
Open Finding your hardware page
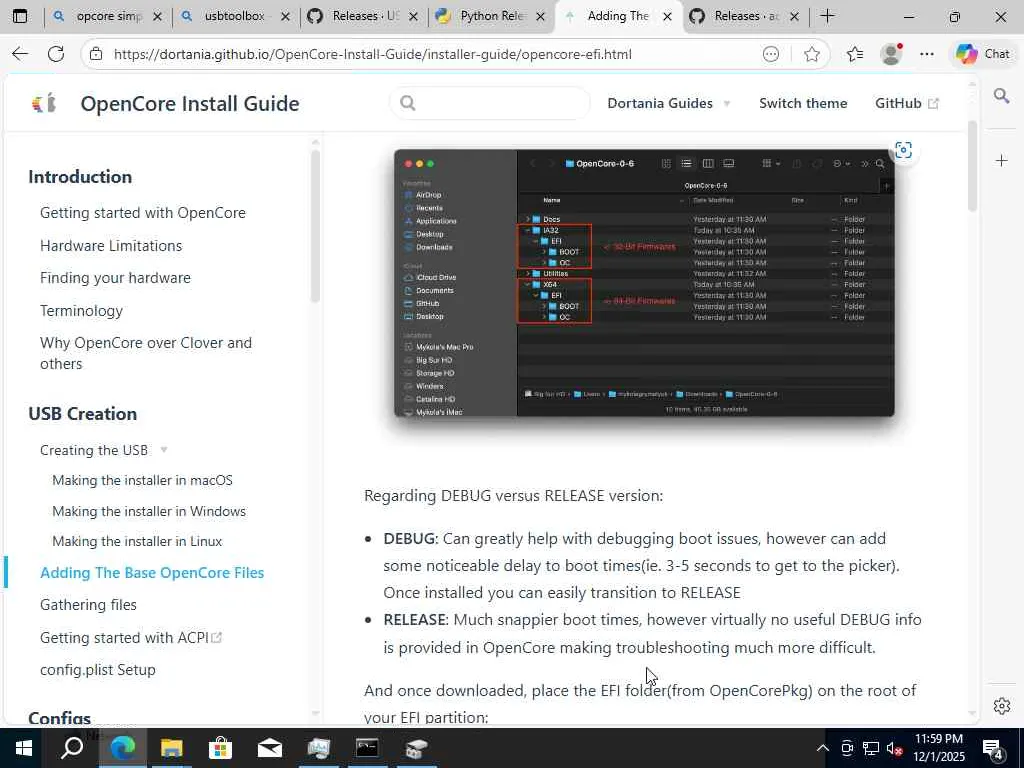coord(115,278)
